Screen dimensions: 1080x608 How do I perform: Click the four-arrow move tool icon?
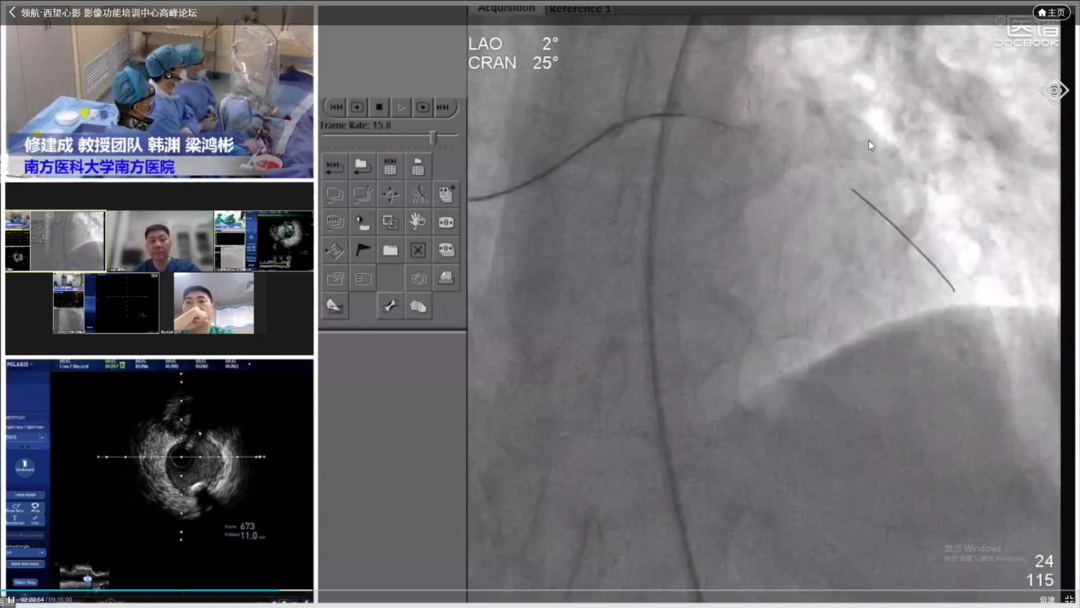390,194
